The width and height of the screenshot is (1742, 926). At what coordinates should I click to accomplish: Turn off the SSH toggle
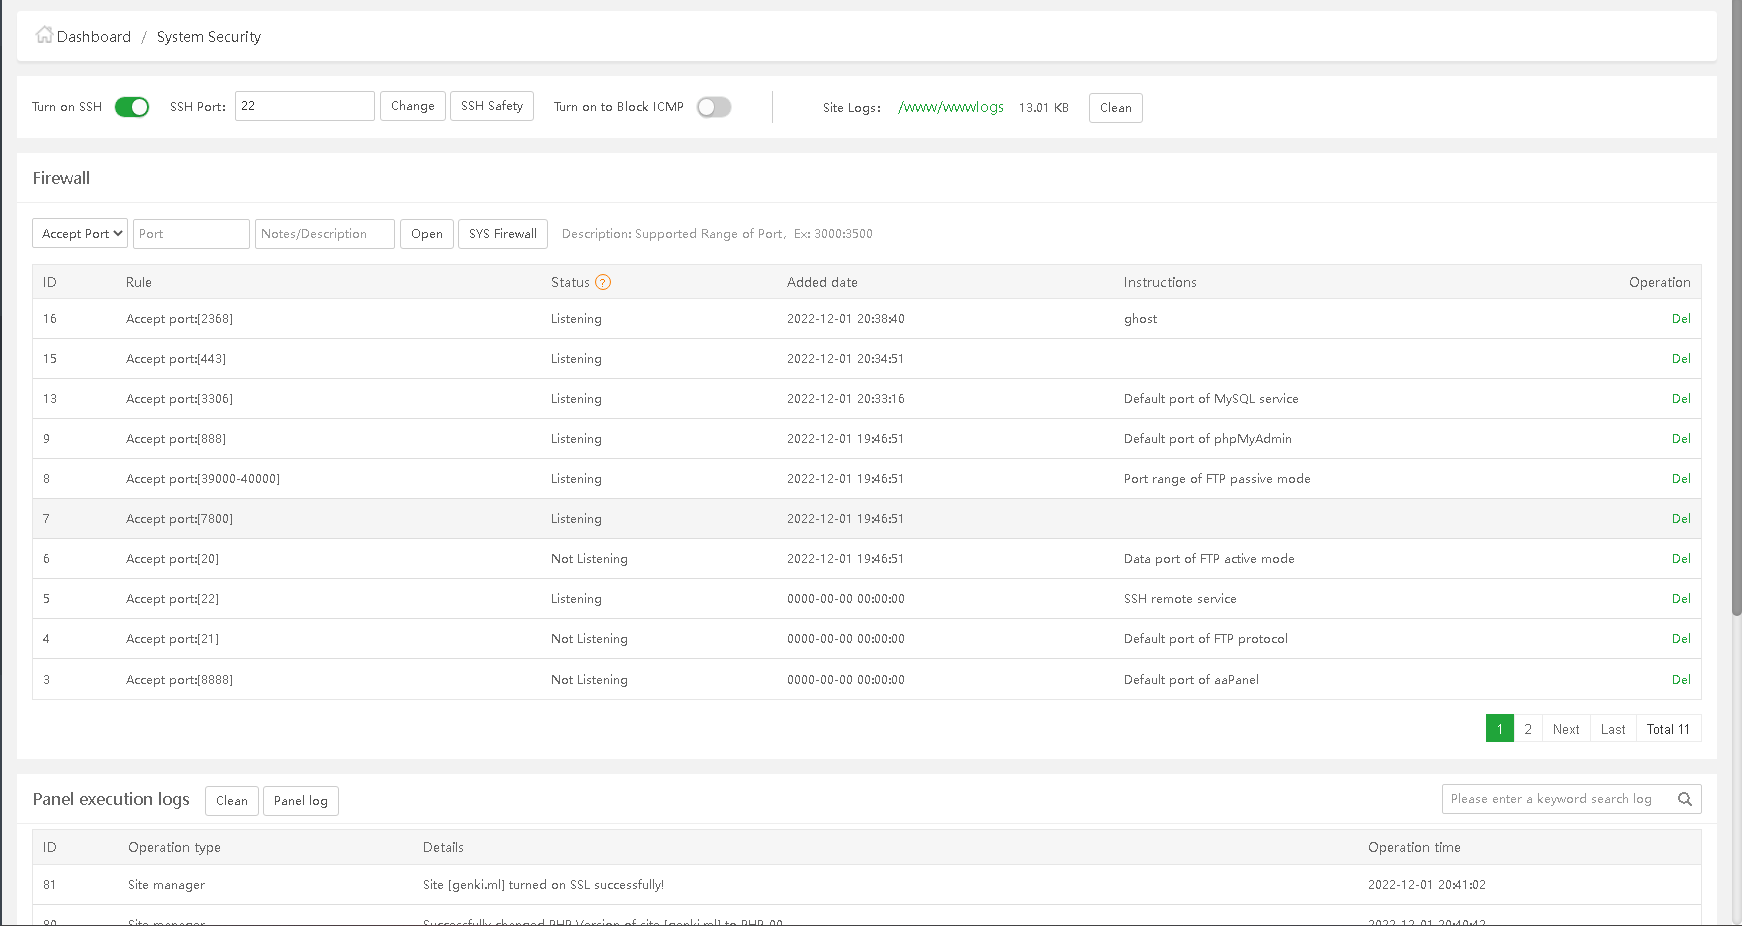click(132, 107)
